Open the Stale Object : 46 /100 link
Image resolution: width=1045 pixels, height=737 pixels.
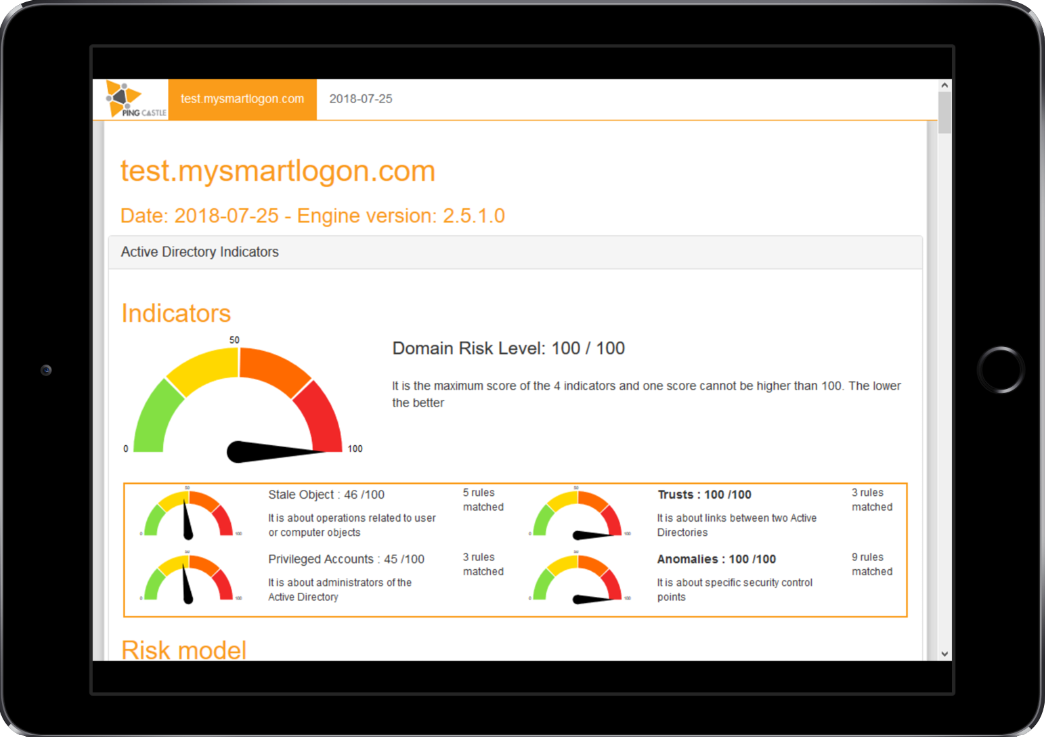[x=326, y=494]
